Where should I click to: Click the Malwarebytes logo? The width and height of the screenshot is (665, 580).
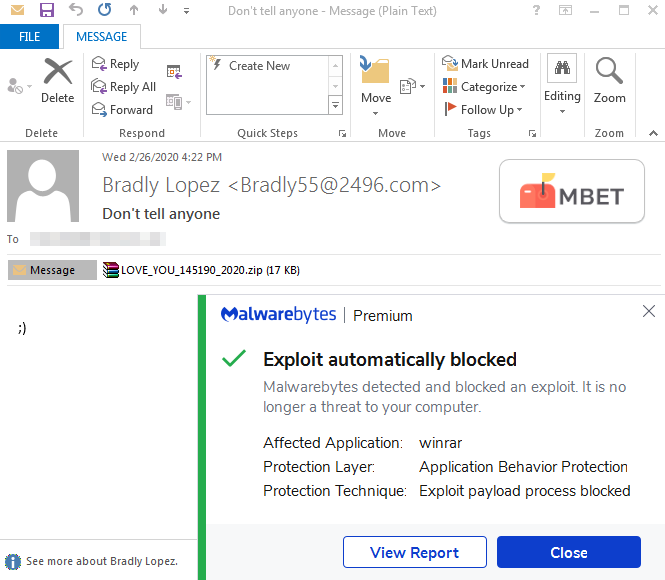278,315
